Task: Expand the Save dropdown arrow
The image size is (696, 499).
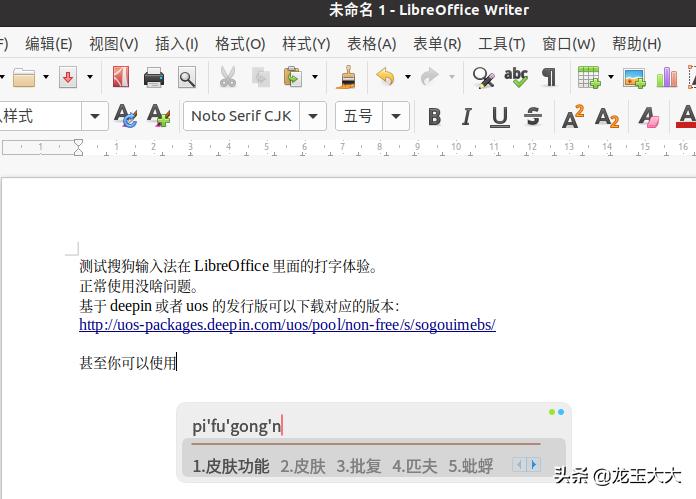Action: tap(90, 77)
